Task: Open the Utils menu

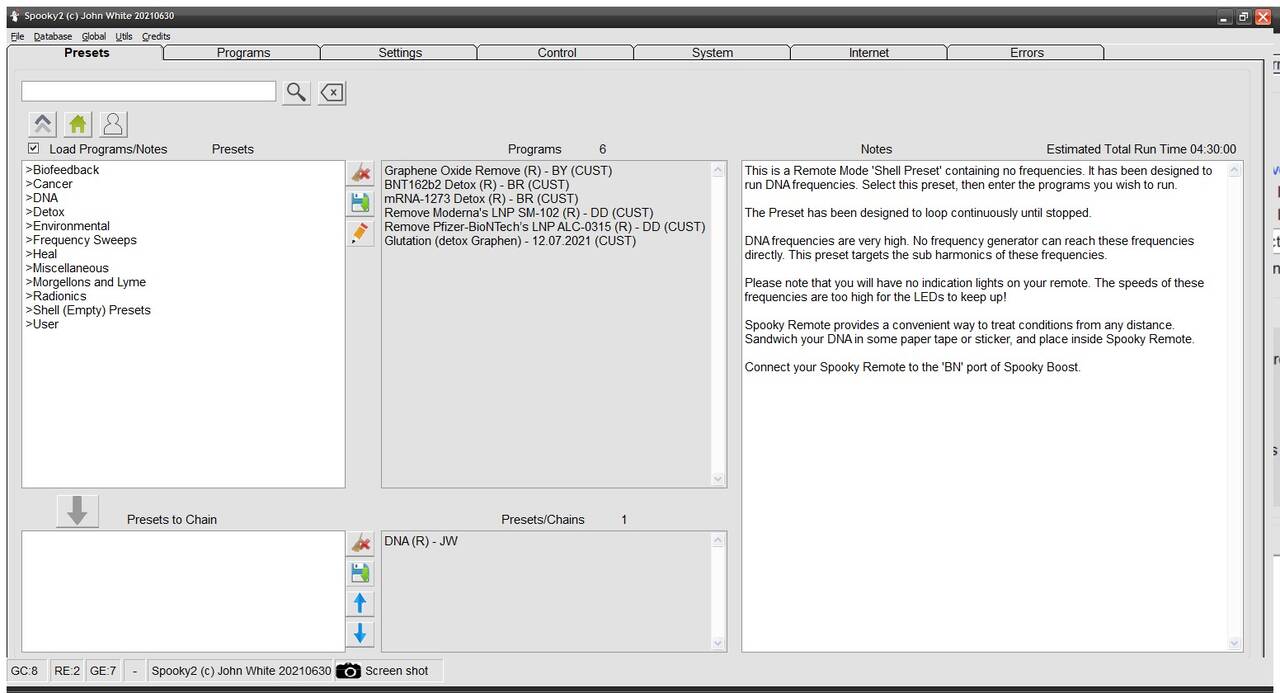Action: point(124,36)
